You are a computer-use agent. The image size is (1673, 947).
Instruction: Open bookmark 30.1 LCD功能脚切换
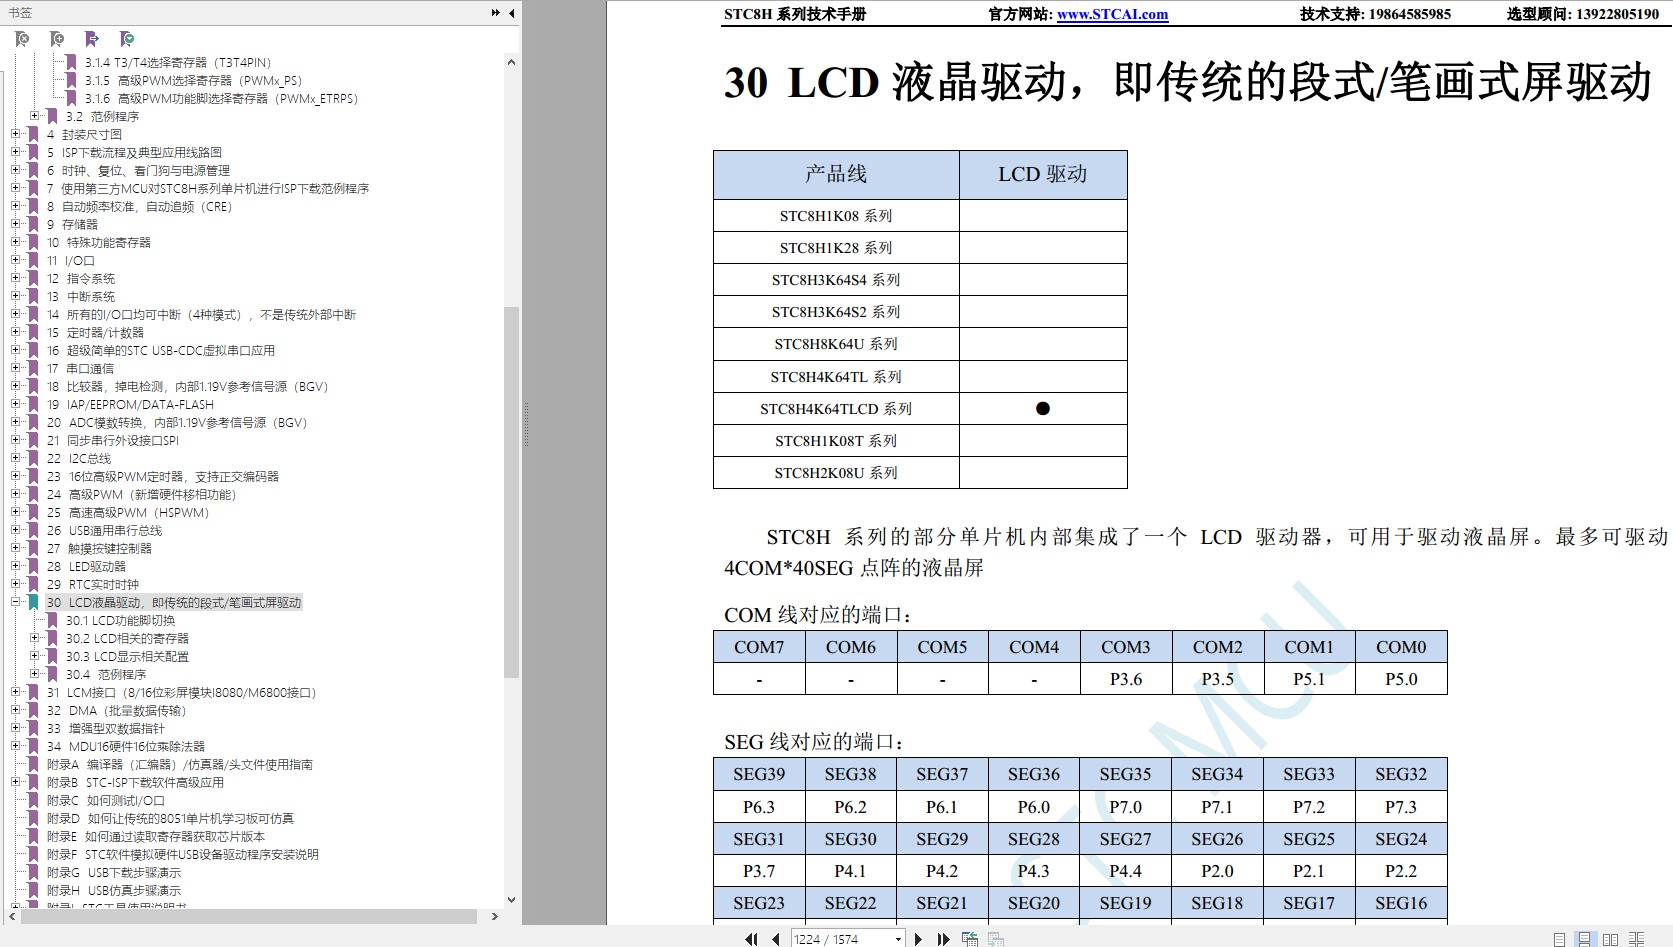120,620
